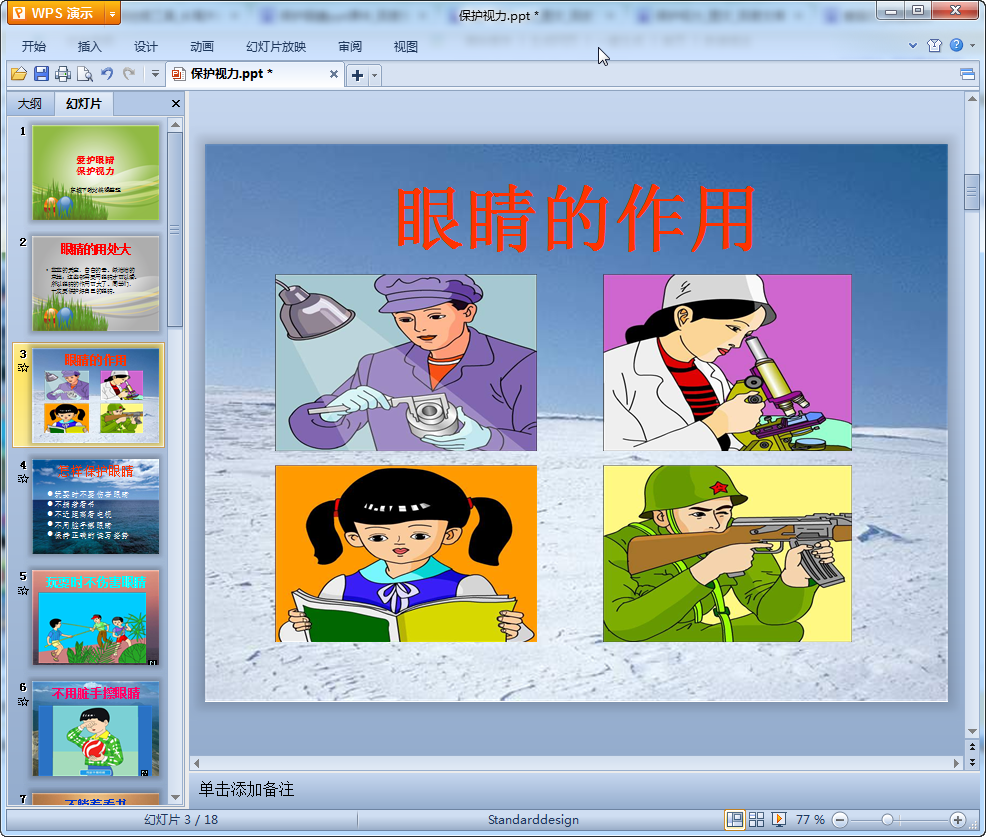Collapse ribbon using the chevron arrow

(x=913, y=45)
